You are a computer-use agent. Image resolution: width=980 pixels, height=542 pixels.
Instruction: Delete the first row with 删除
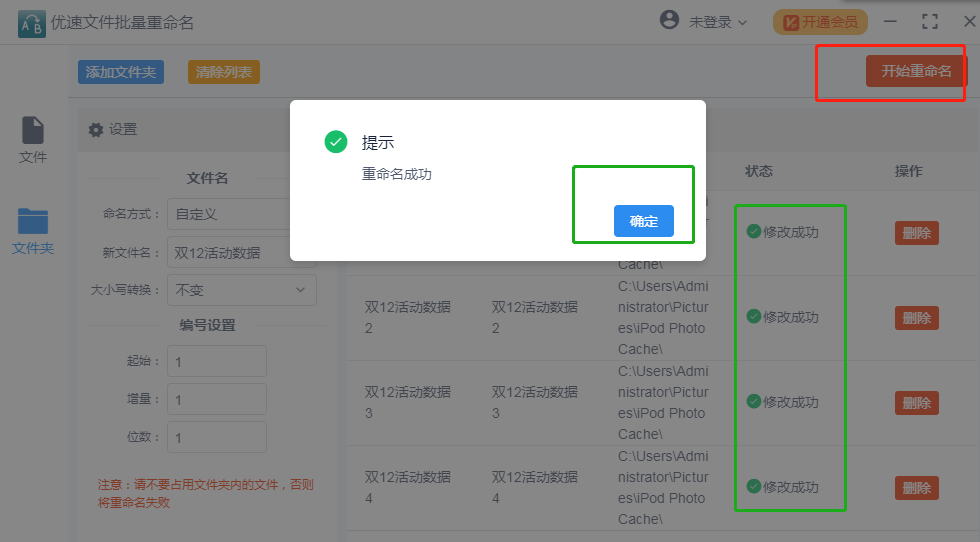point(917,233)
